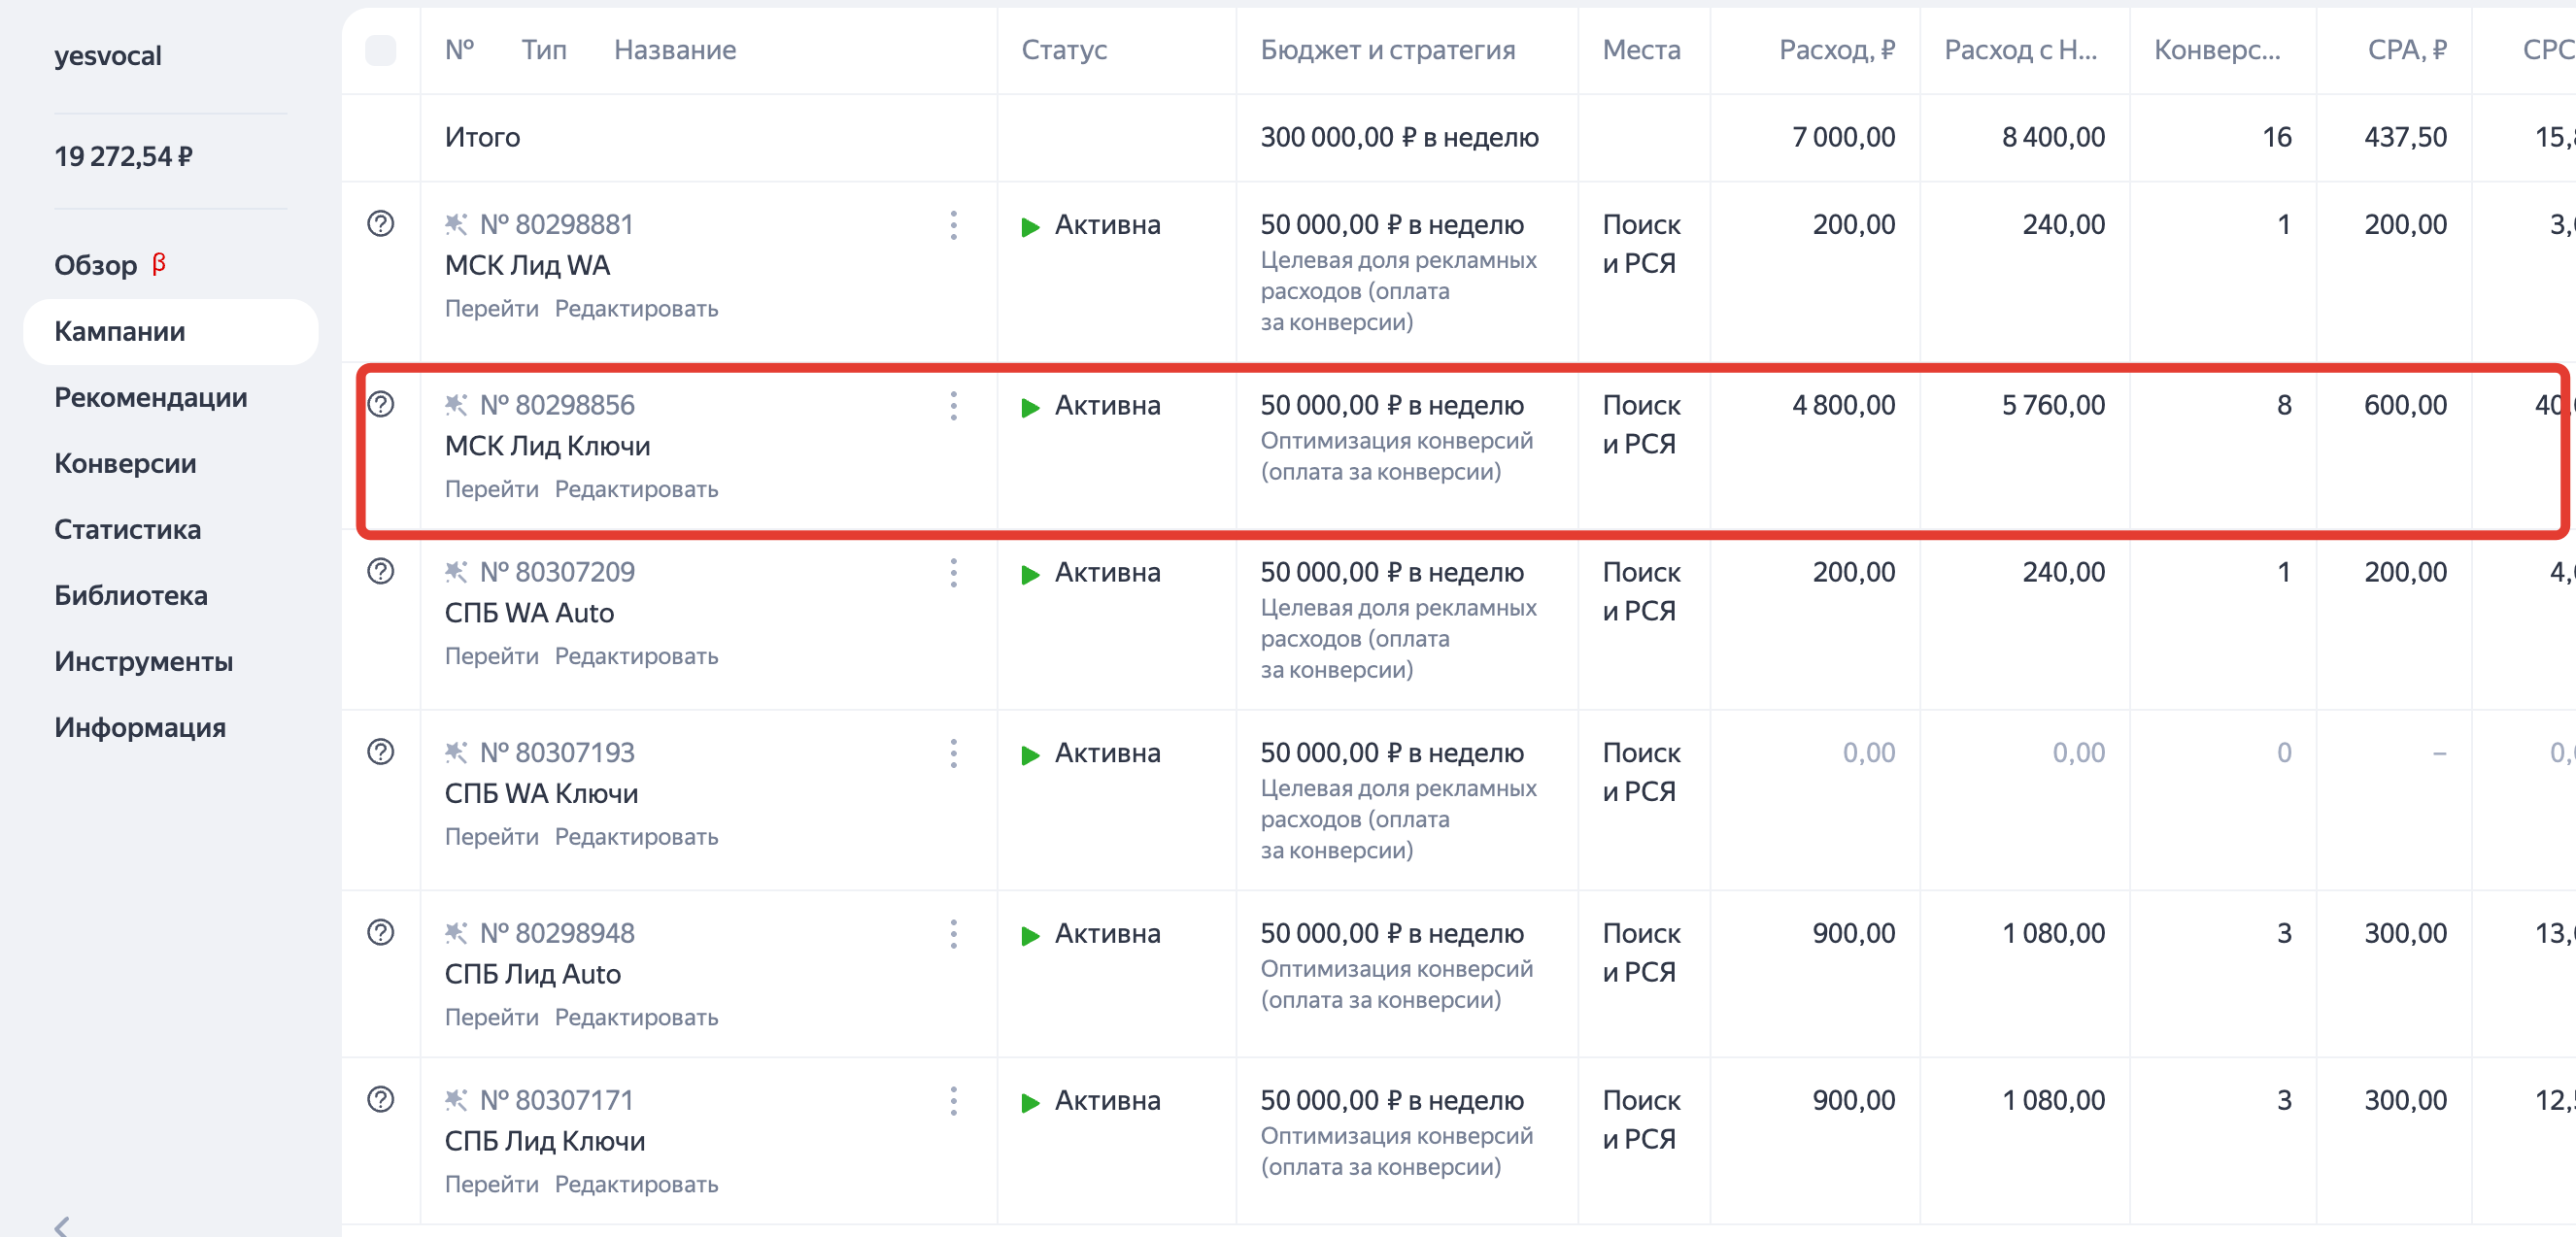The height and width of the screenshot is (1237, 2576).
Task: Open kebab menu for СПБ WA Ключи campaign
Action: tap(953, 753)
